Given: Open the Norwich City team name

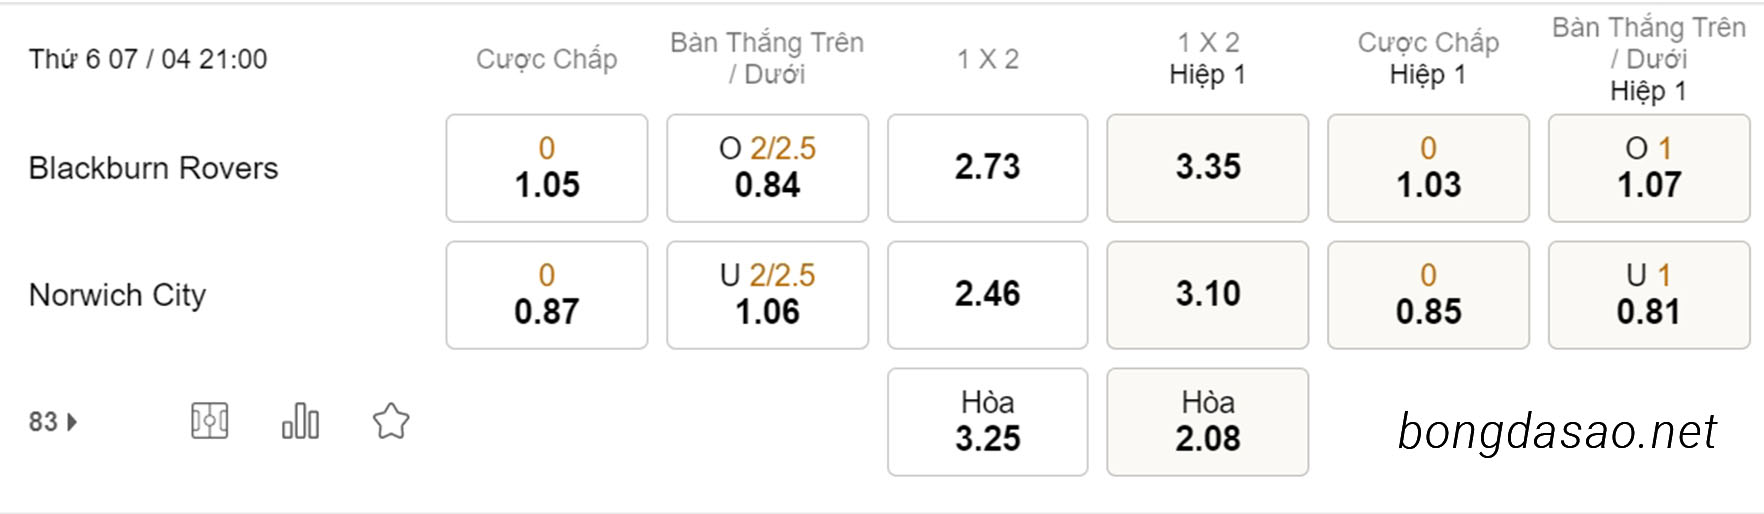Looking at the screenshot, I should click(117, 295).
